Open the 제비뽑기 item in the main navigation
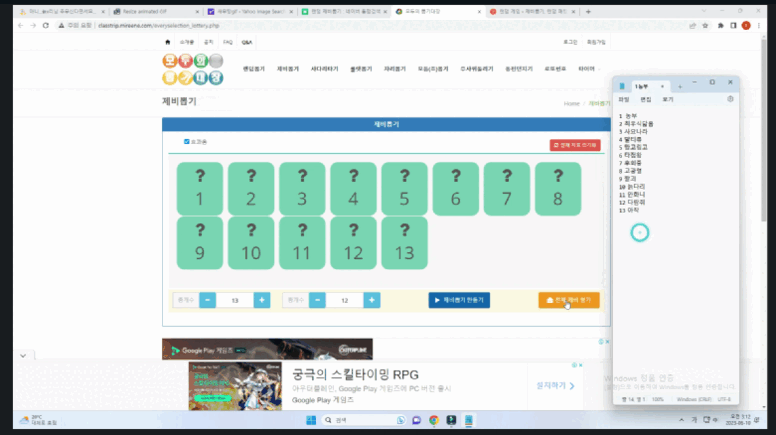Screen dimensions: 776x435 point(288,69)
